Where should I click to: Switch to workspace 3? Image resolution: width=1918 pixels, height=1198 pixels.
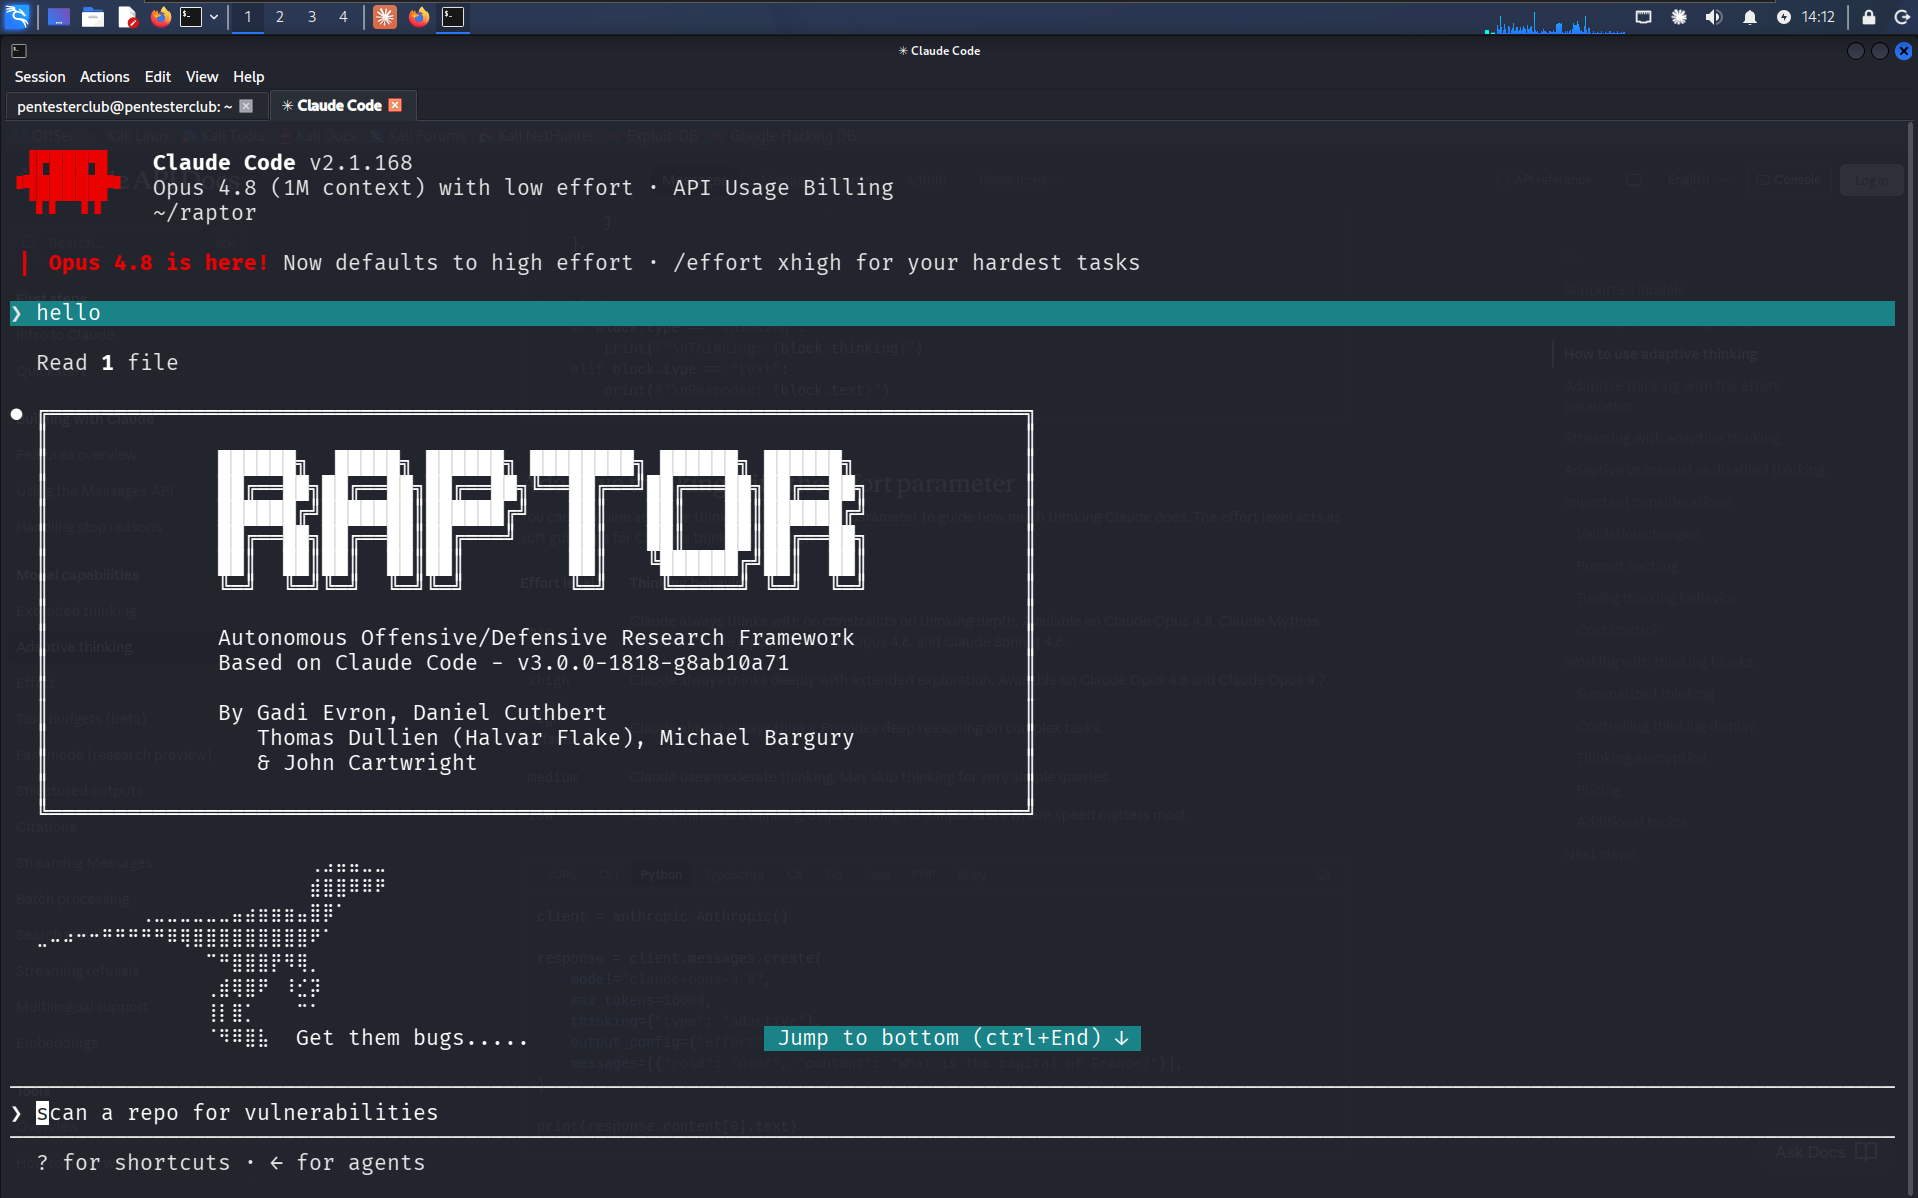(x=312, y=16)
